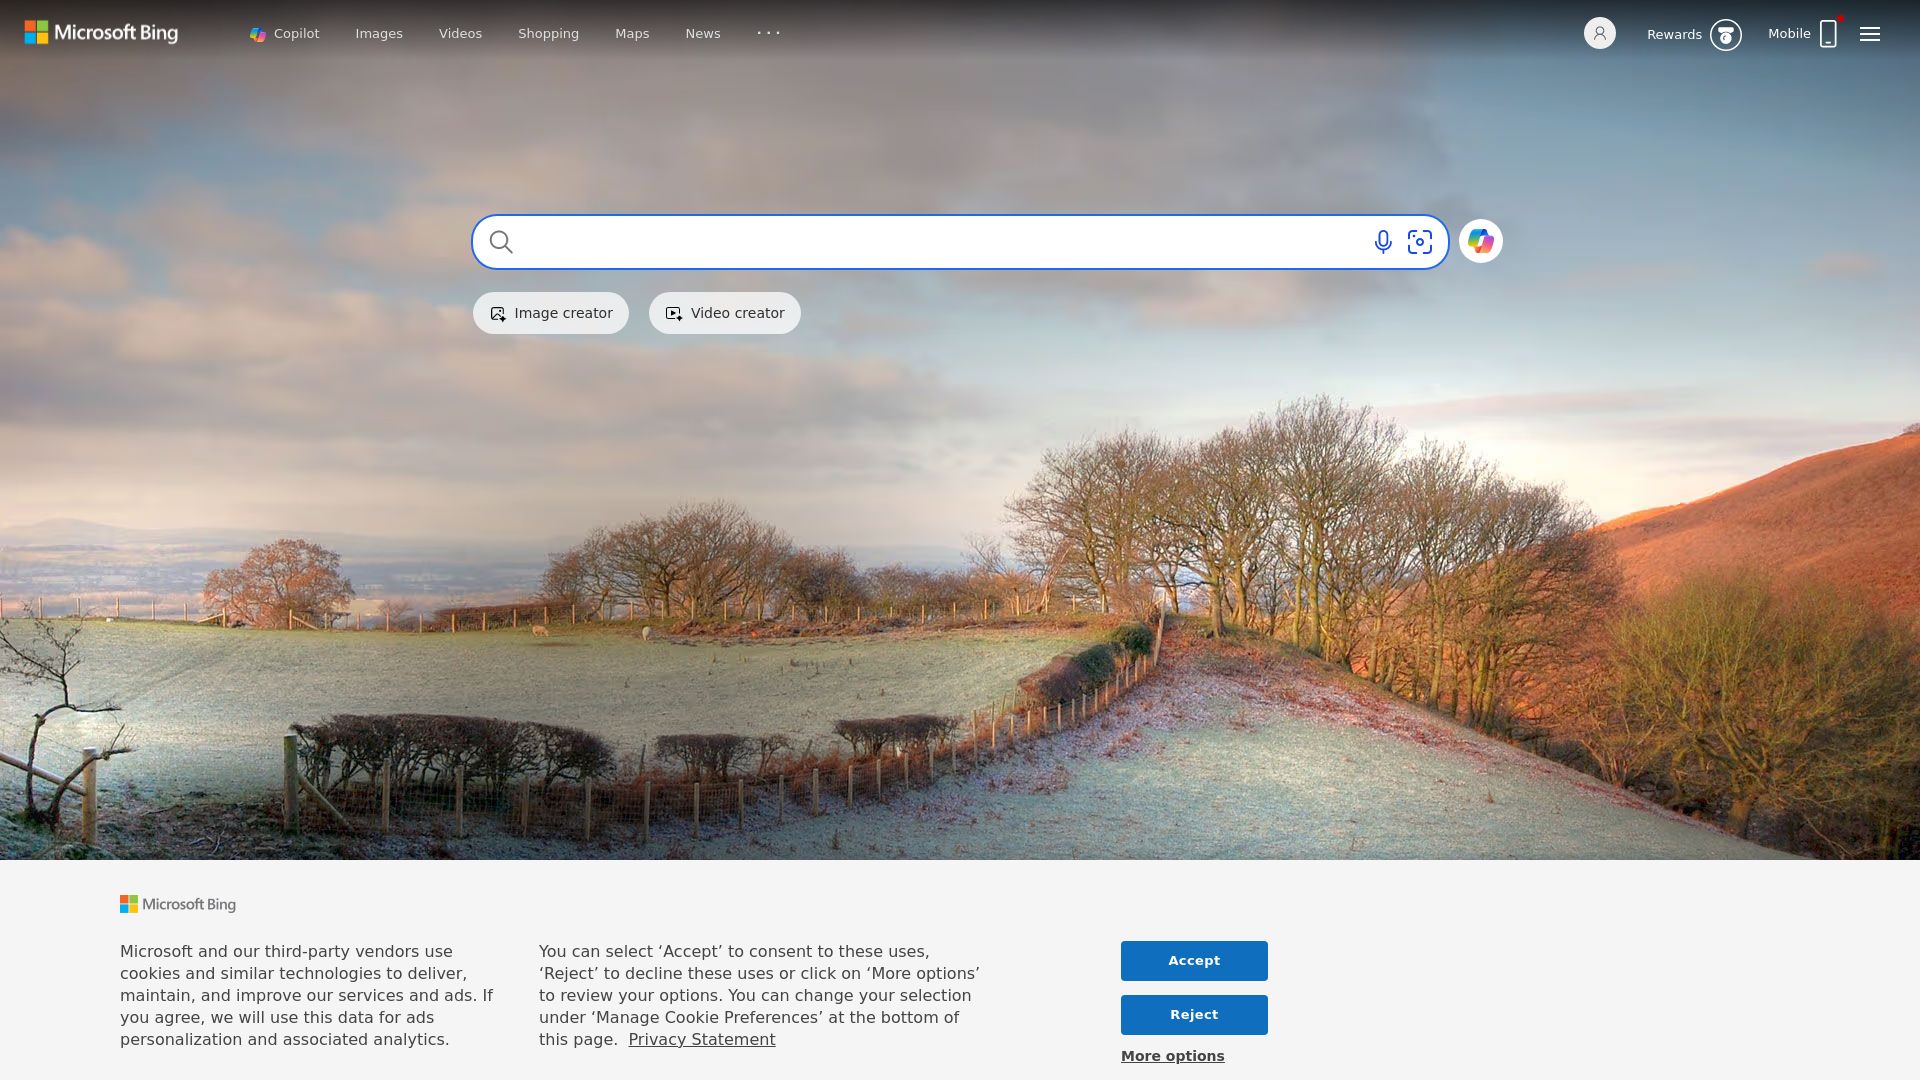Click the Microsoft Bing logo
This screenshot has height=1080, width=1920.
(101, 32)
